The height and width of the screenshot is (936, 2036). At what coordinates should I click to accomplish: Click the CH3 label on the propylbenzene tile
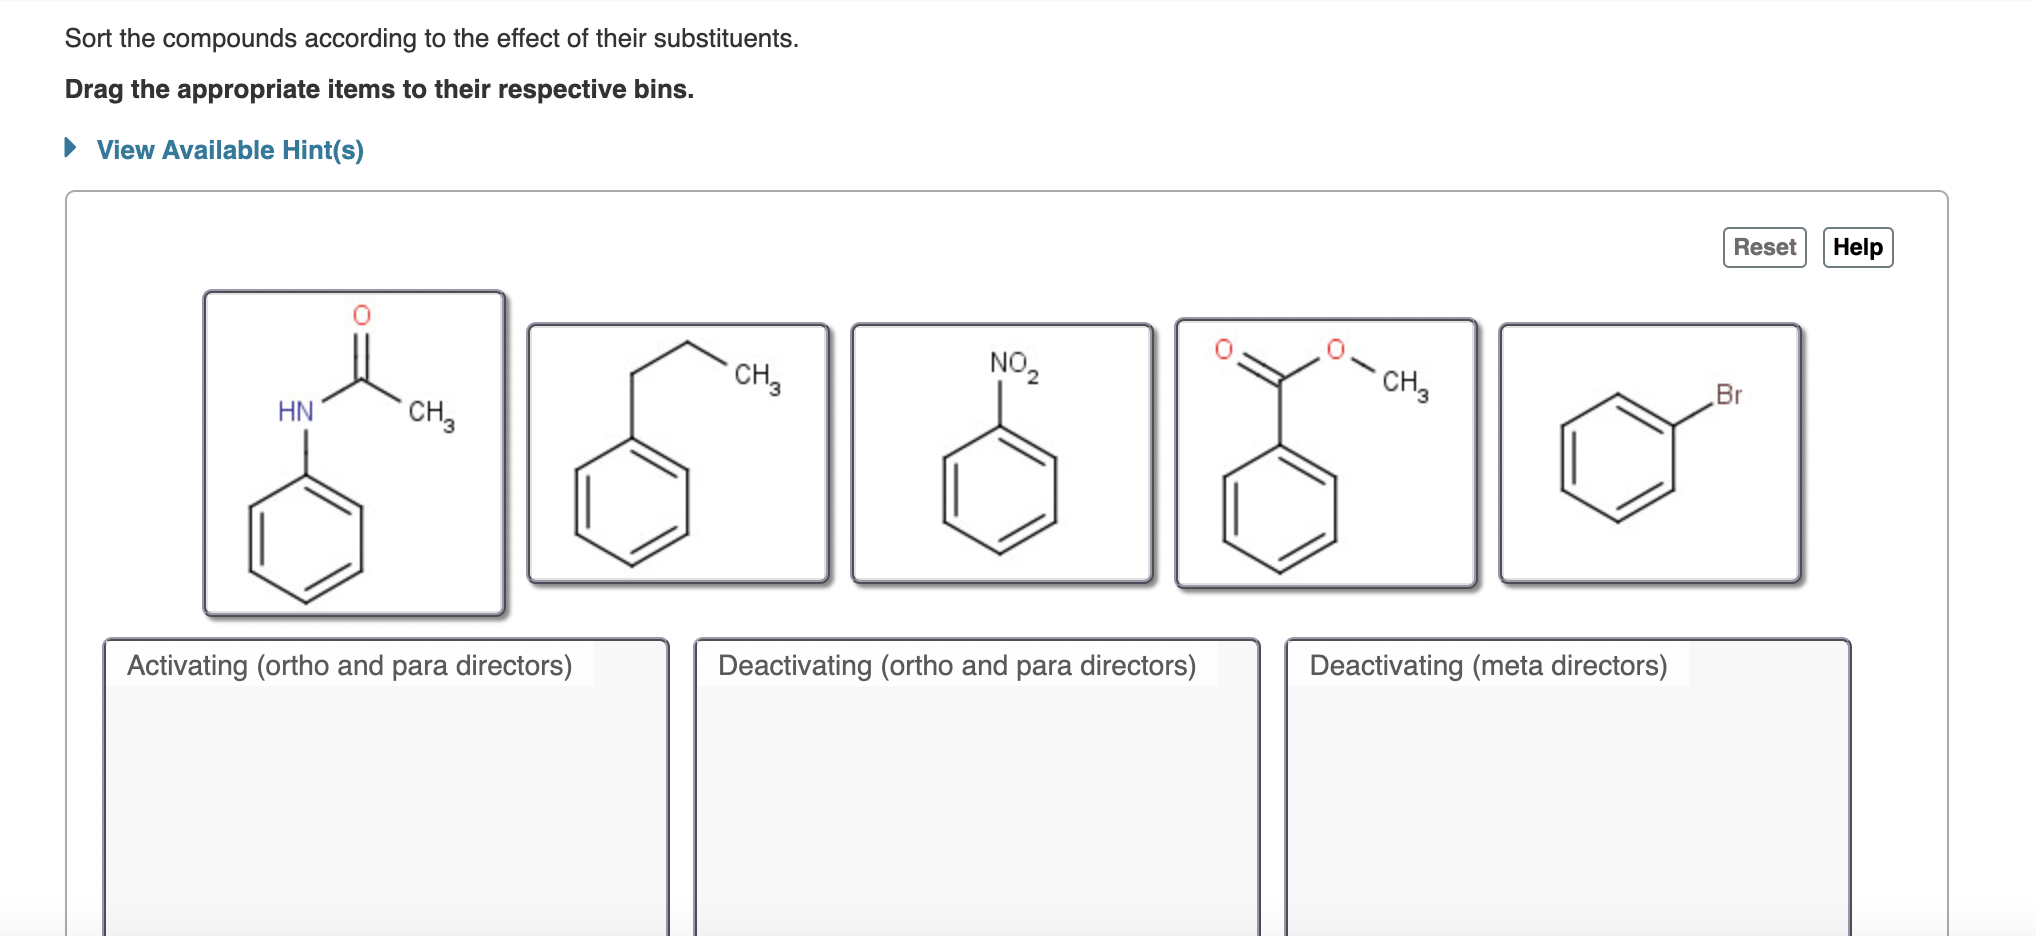coord(755,375)
